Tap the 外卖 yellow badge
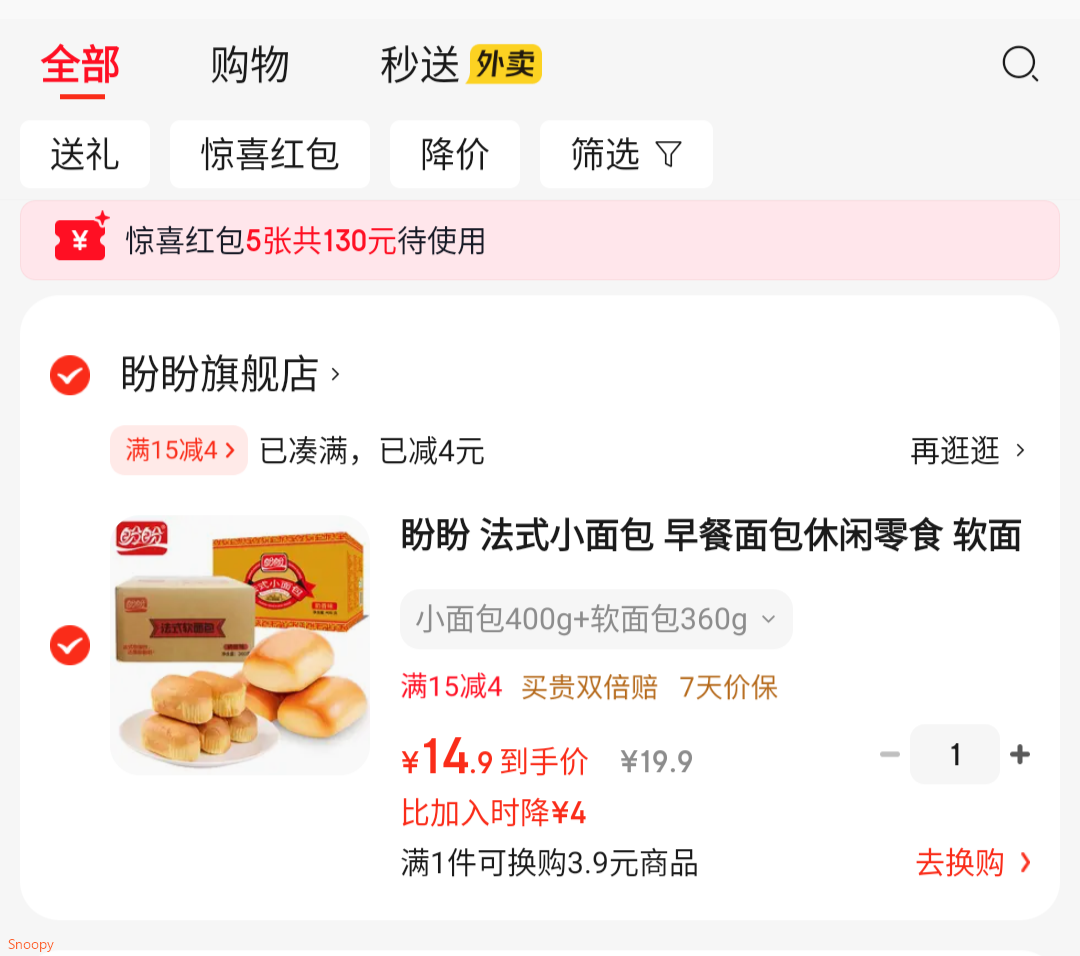Screen dimensions: 1080x956 (x=506, y=65)
